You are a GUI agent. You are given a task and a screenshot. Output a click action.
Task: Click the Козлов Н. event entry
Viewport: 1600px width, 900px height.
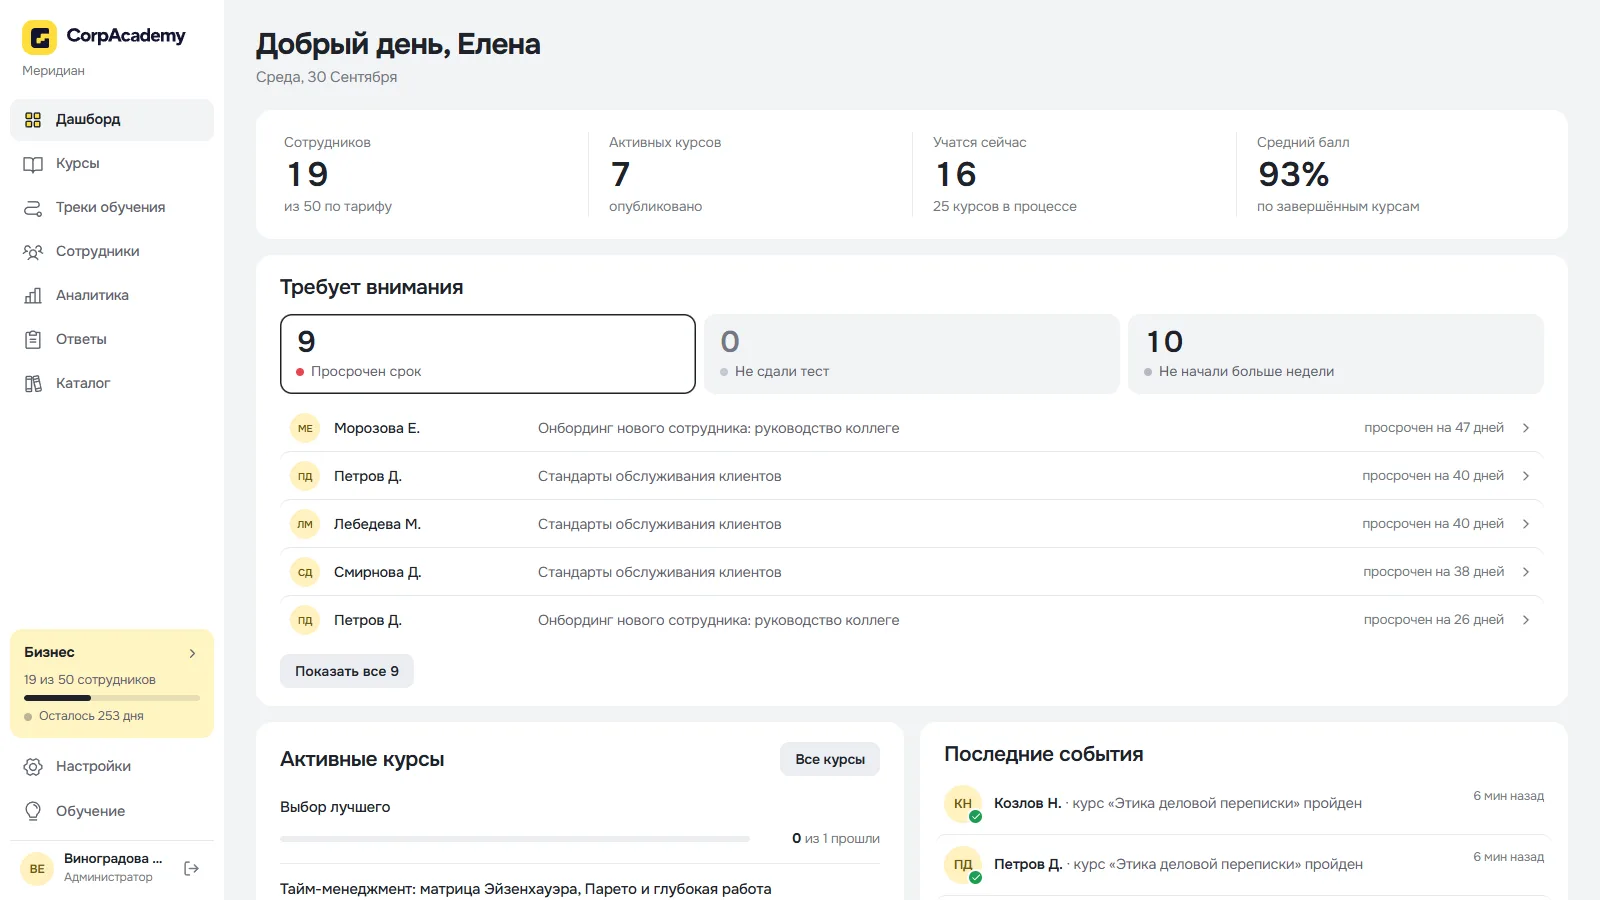(x=1244, y=804)
